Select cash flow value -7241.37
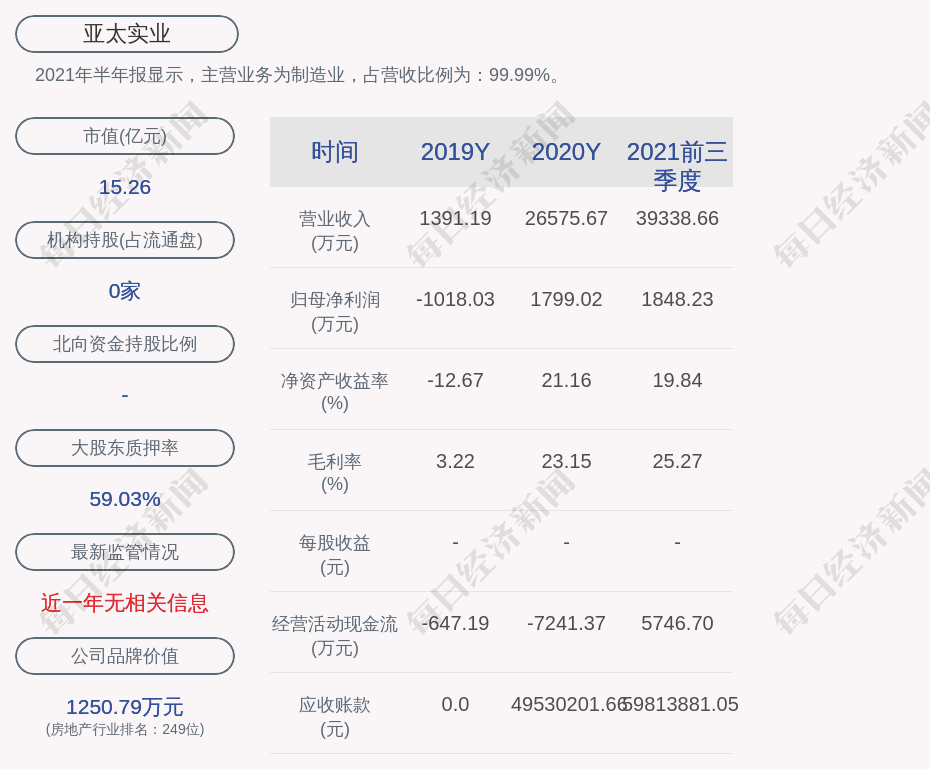Image resolution: width=930 pixels, height=769 pixels. click(x=566, y=623)
